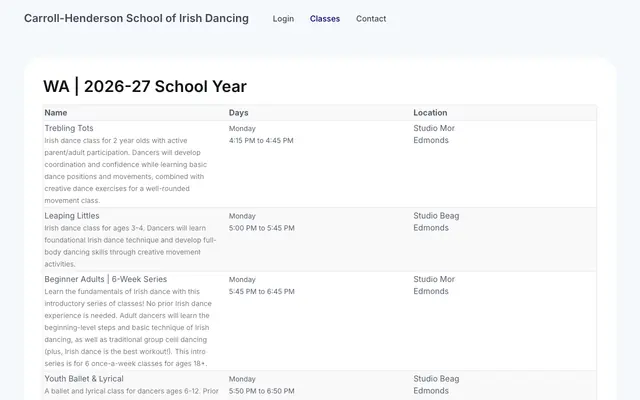
Task: Select the Trebling Tots class name
Action: [69, 128]
